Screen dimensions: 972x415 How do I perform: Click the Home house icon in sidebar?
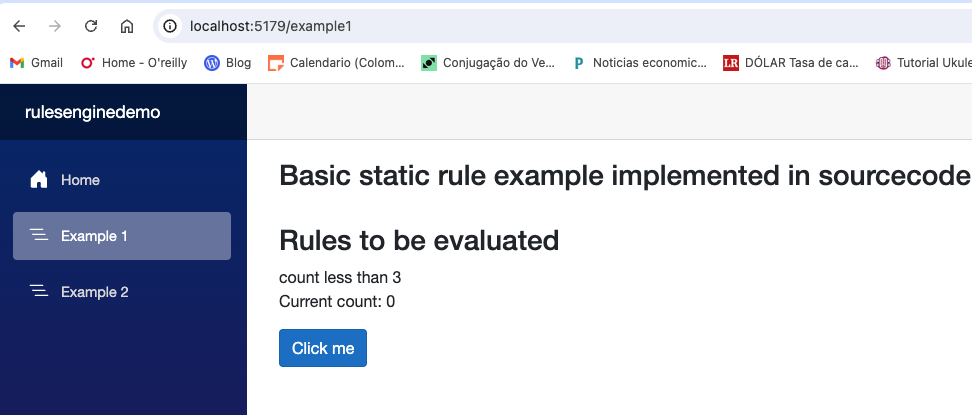coord(39,180)
